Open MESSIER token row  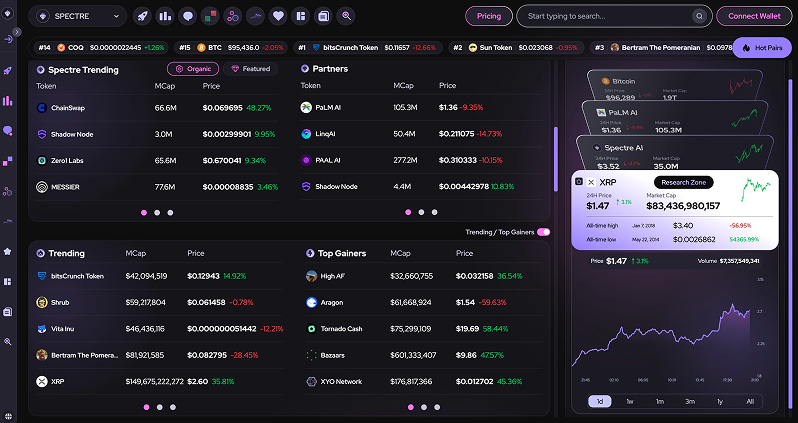coord(157,187)
